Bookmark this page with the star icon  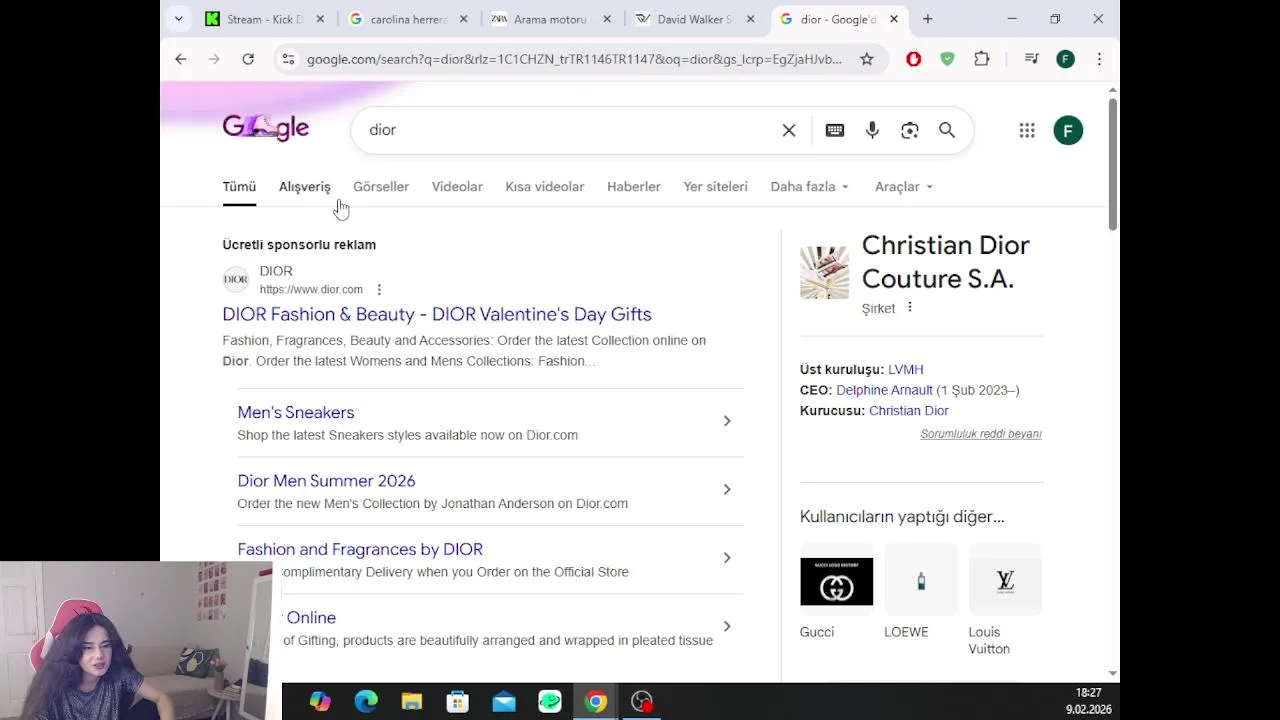867,59
